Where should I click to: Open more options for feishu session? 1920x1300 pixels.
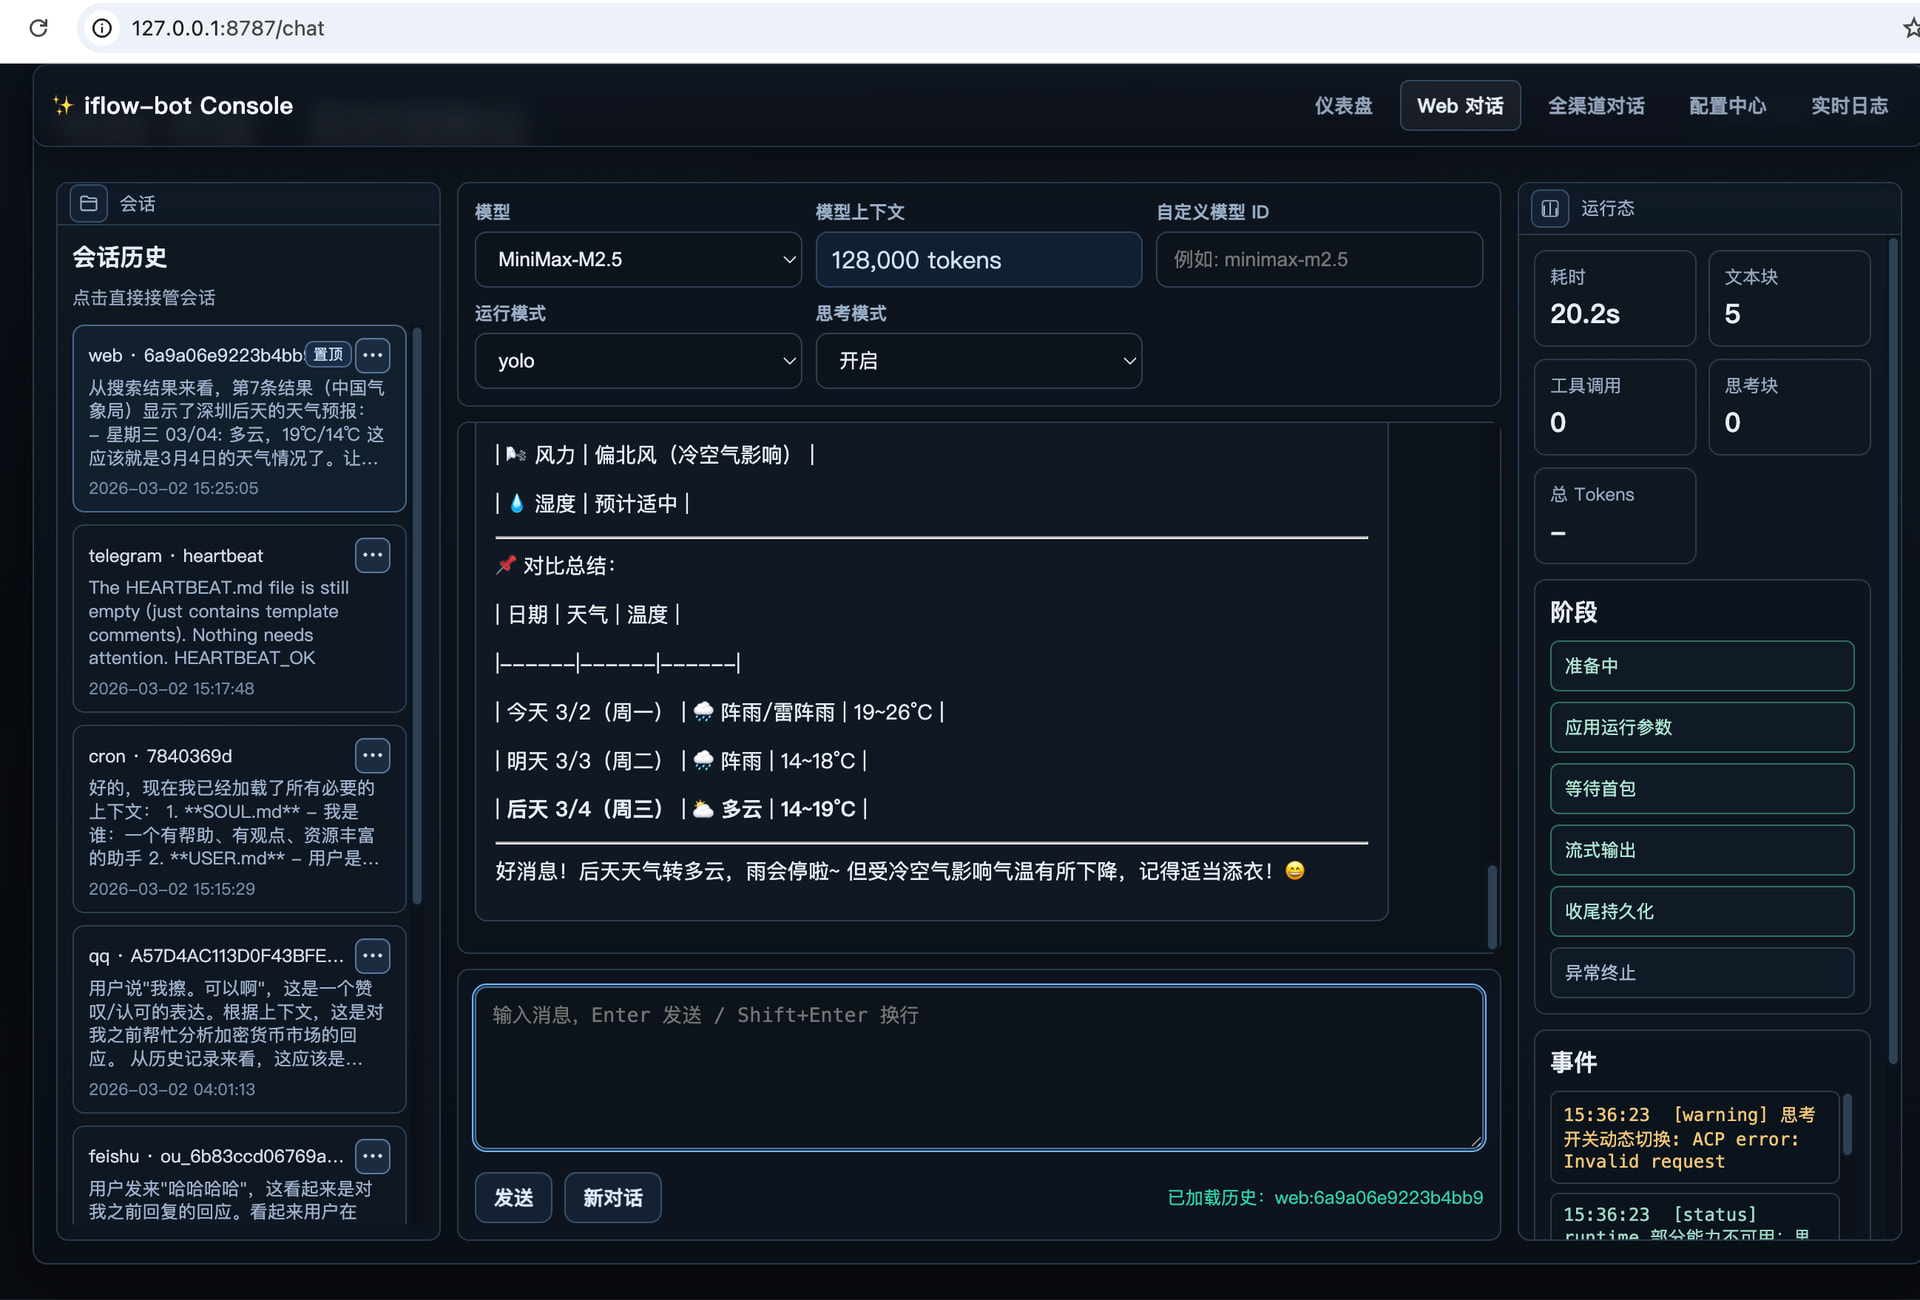[x=373, y=1156]
